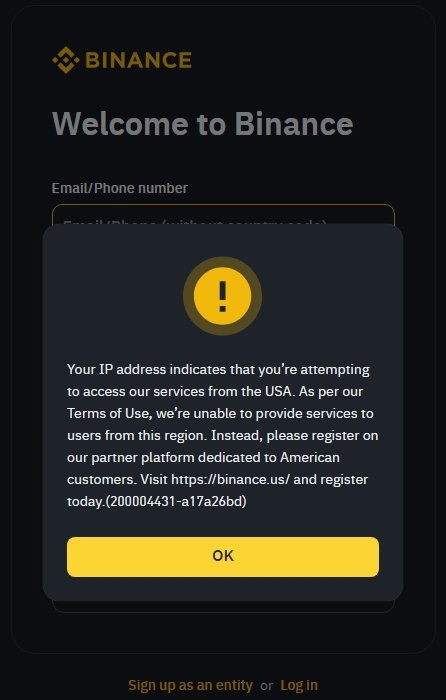Click the word USA in the warning
Screen dimensions: 446x700
tap(278, 392)
